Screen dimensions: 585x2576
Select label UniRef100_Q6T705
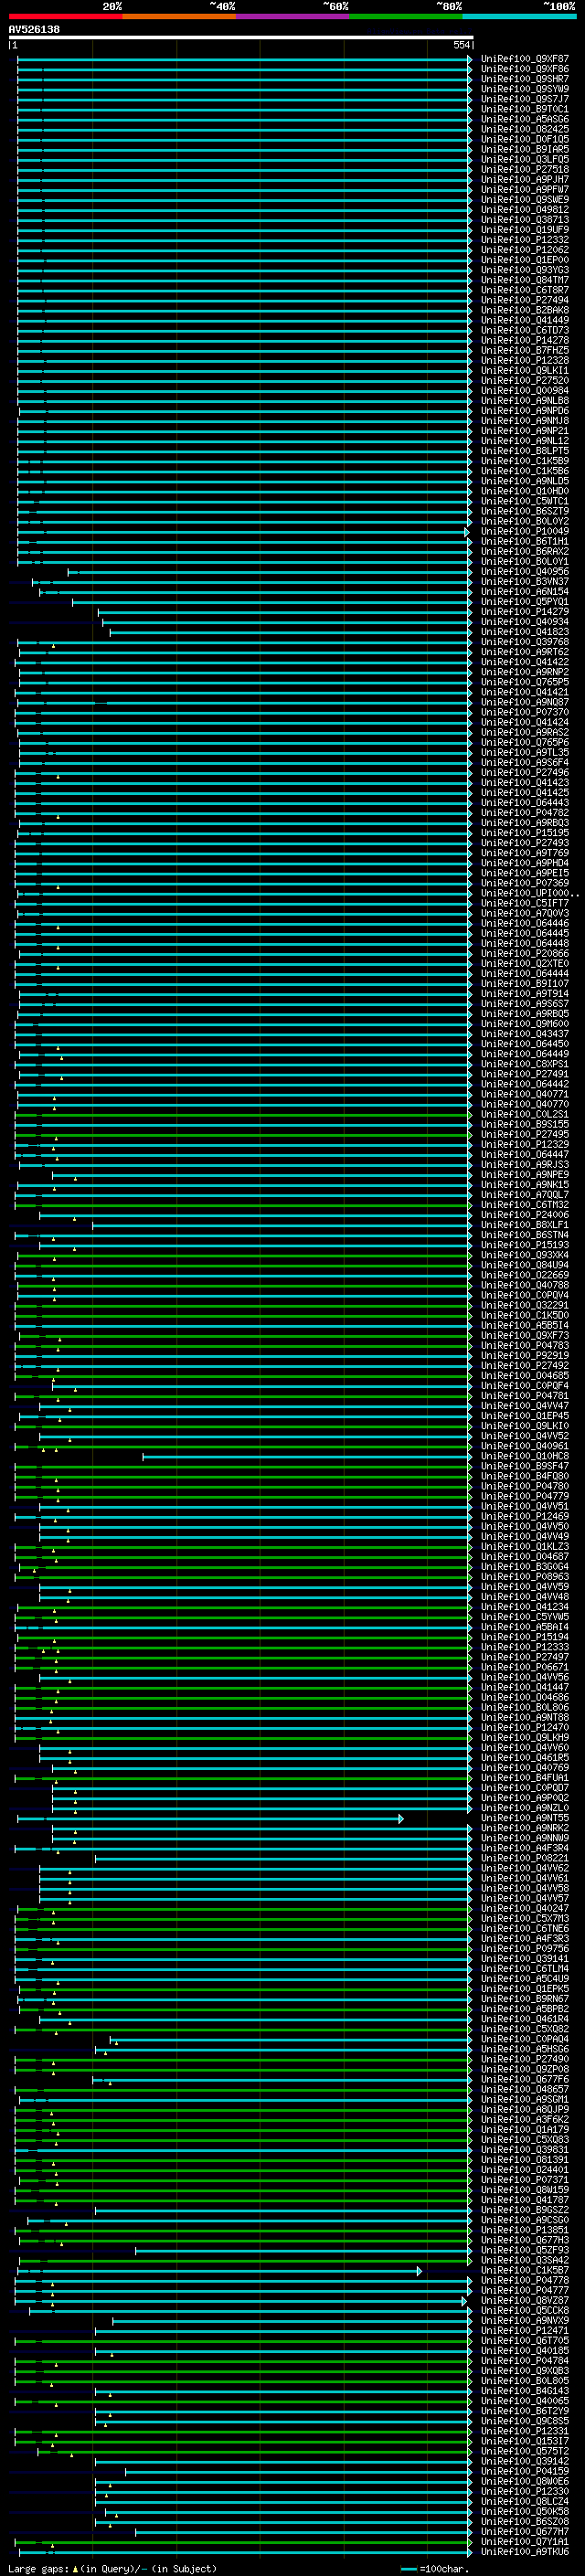tap(525, 2340)
